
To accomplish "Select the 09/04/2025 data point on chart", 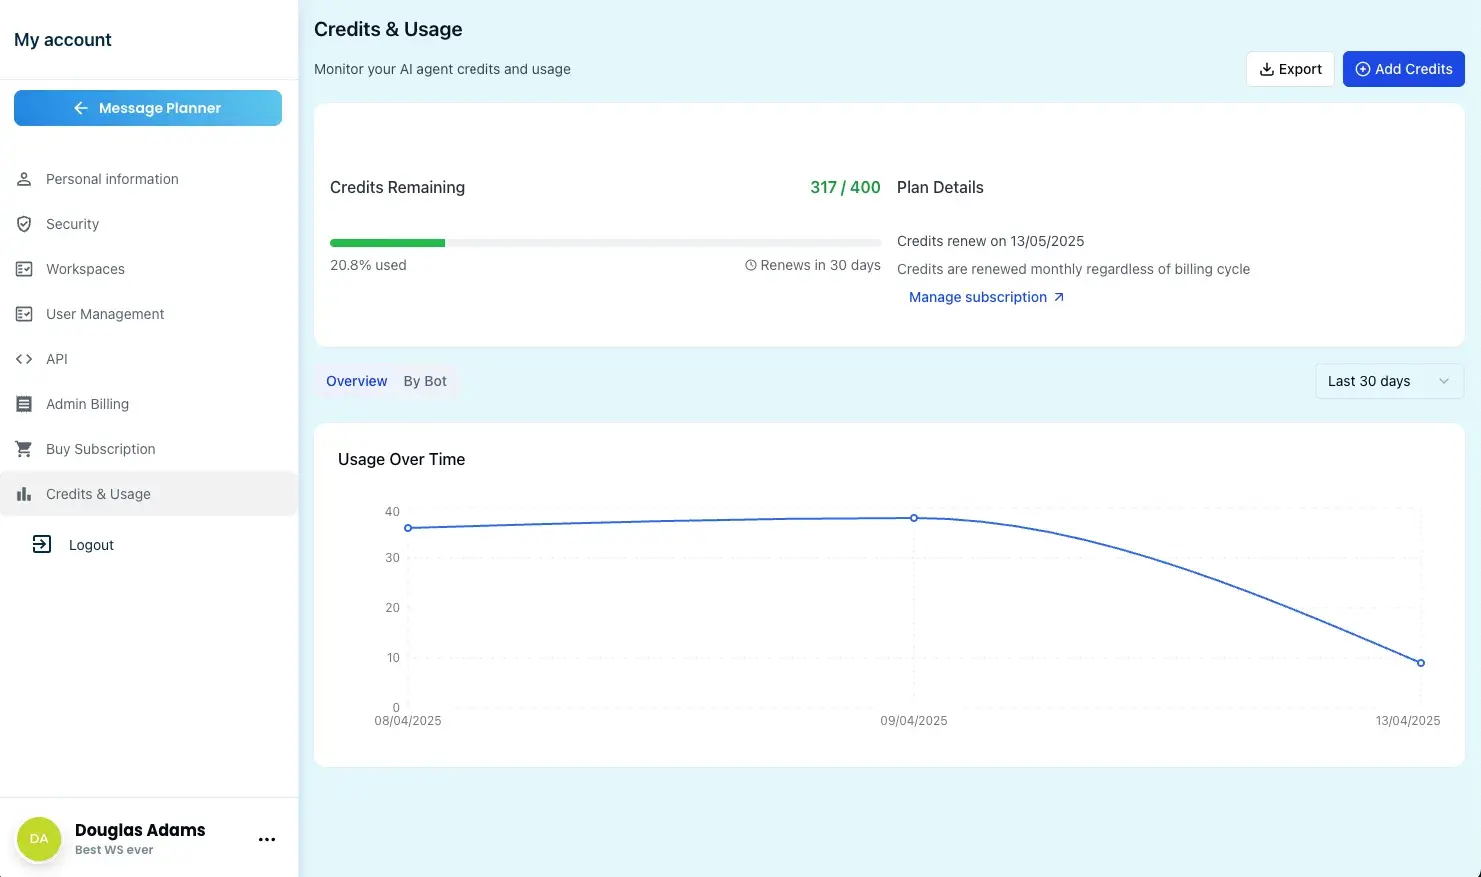I will [x=913, y=518].
